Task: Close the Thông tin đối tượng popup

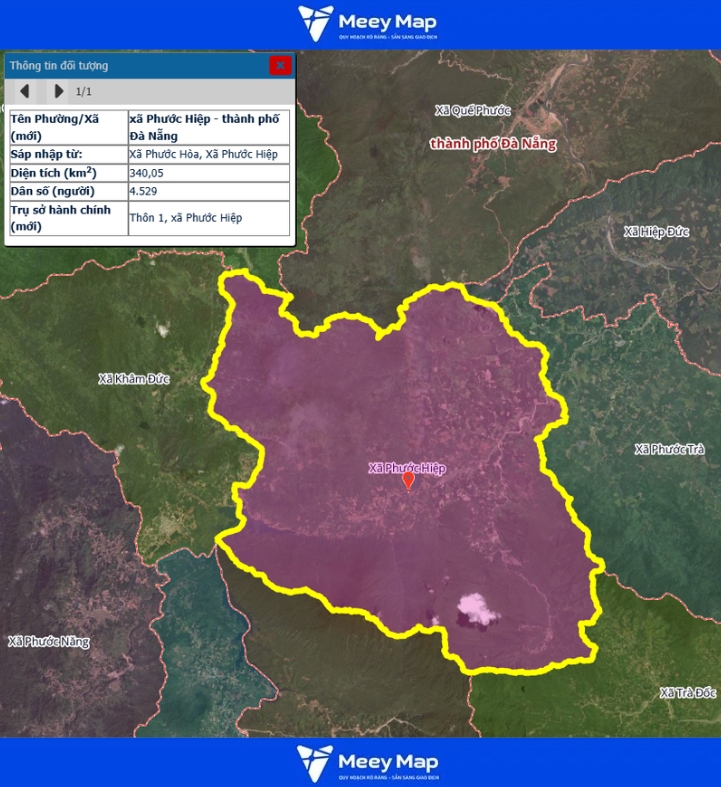Action: pyautogui.click(x=280, y=66)
